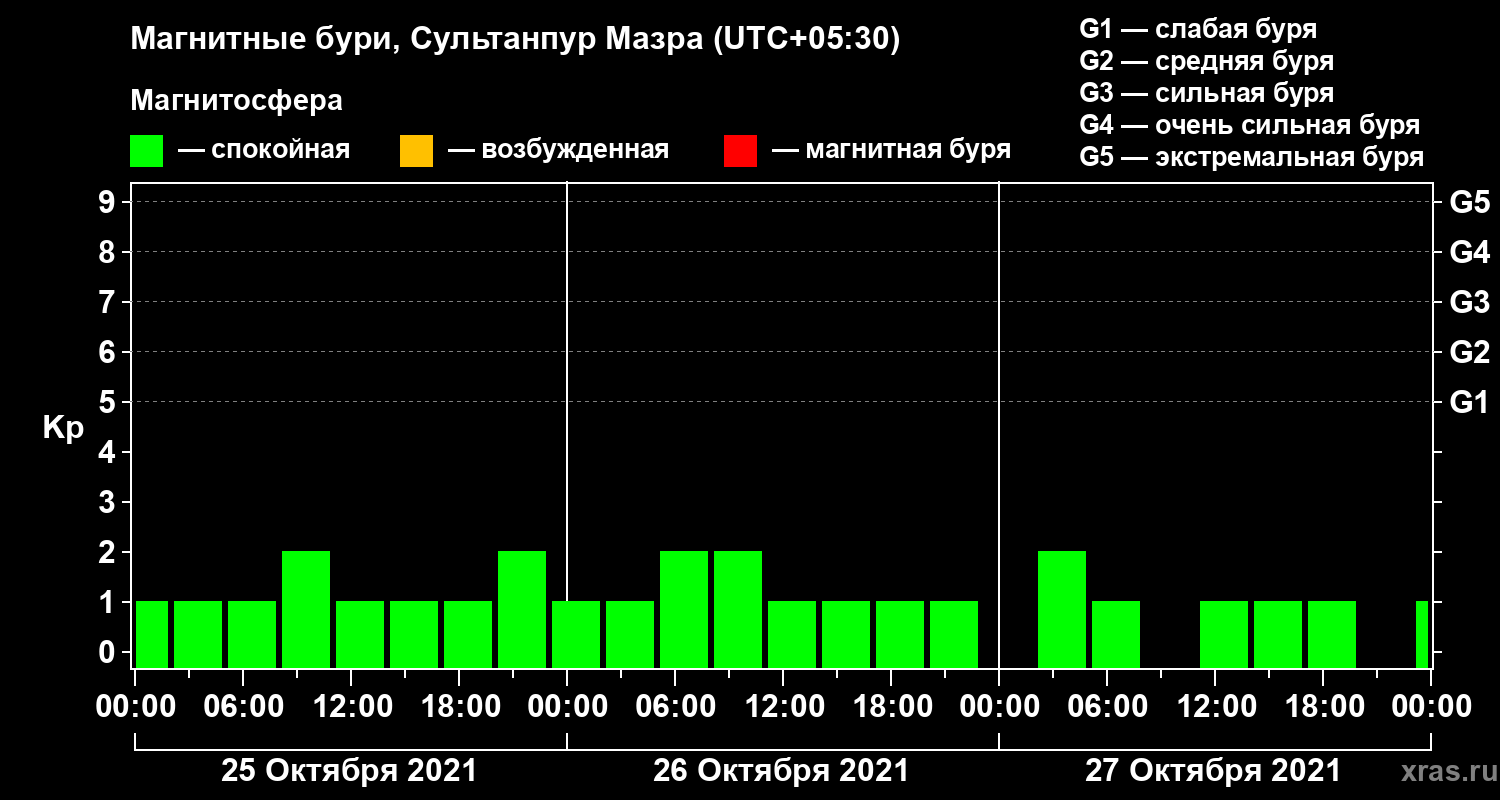This screenshot has width=1500, height=800.
Task: Click the red 'магнитная буря' legend swatch
Action: 740,151
